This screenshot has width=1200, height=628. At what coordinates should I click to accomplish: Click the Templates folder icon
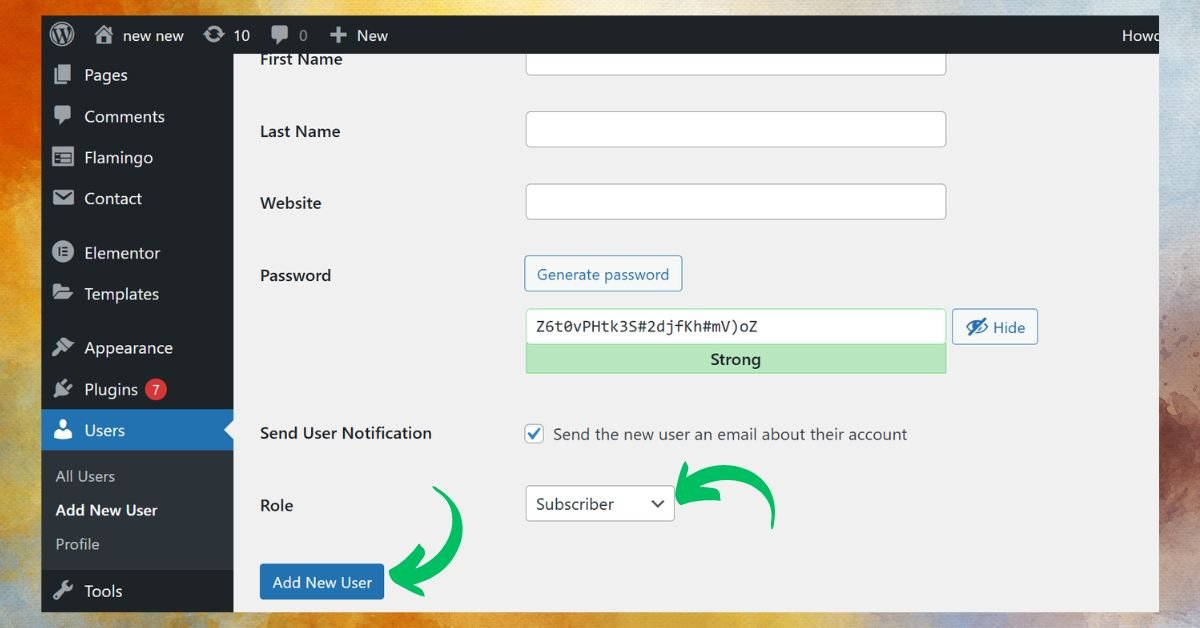coord(63,293)
